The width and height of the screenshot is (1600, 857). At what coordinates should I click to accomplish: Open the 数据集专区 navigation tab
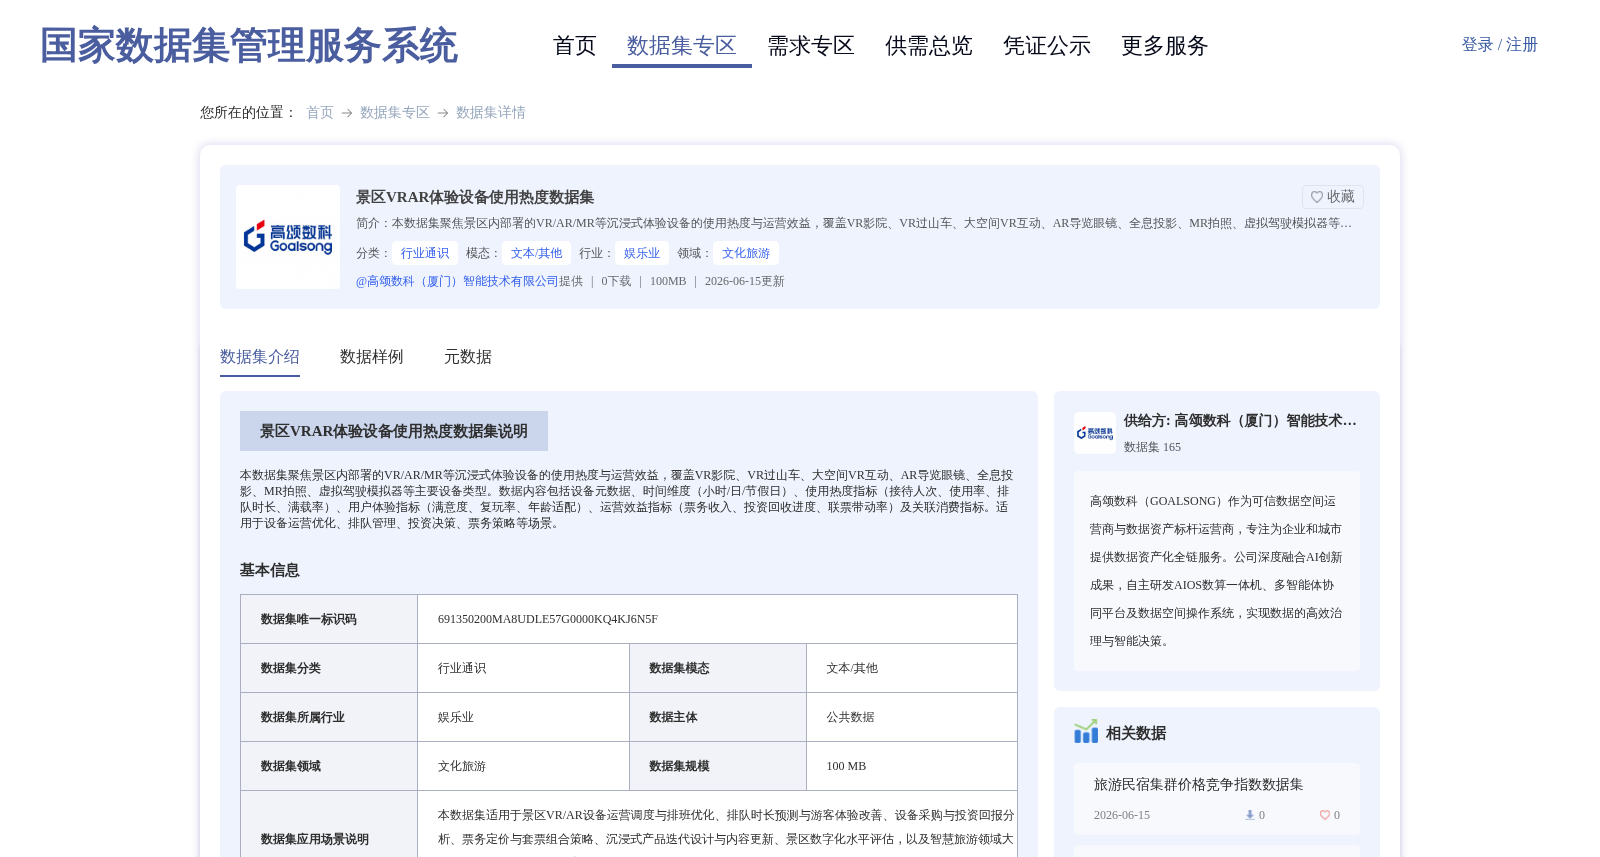pyautogui.click(x=682, y=46)
